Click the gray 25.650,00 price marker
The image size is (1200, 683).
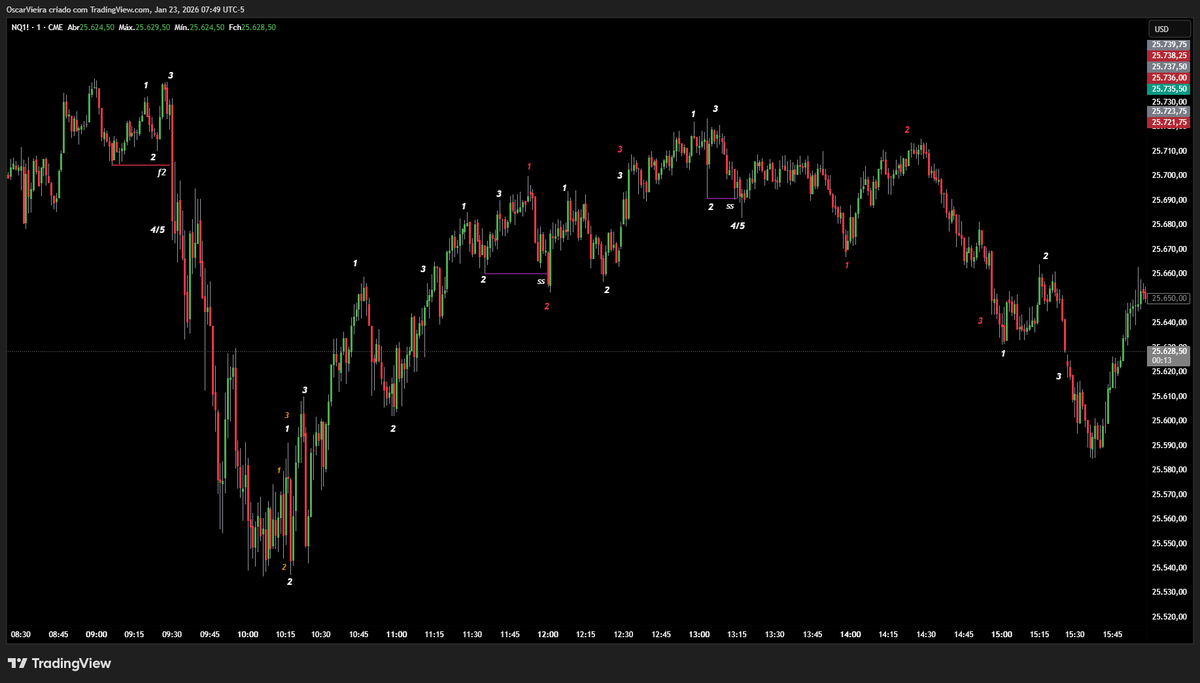click(1168, 298)
